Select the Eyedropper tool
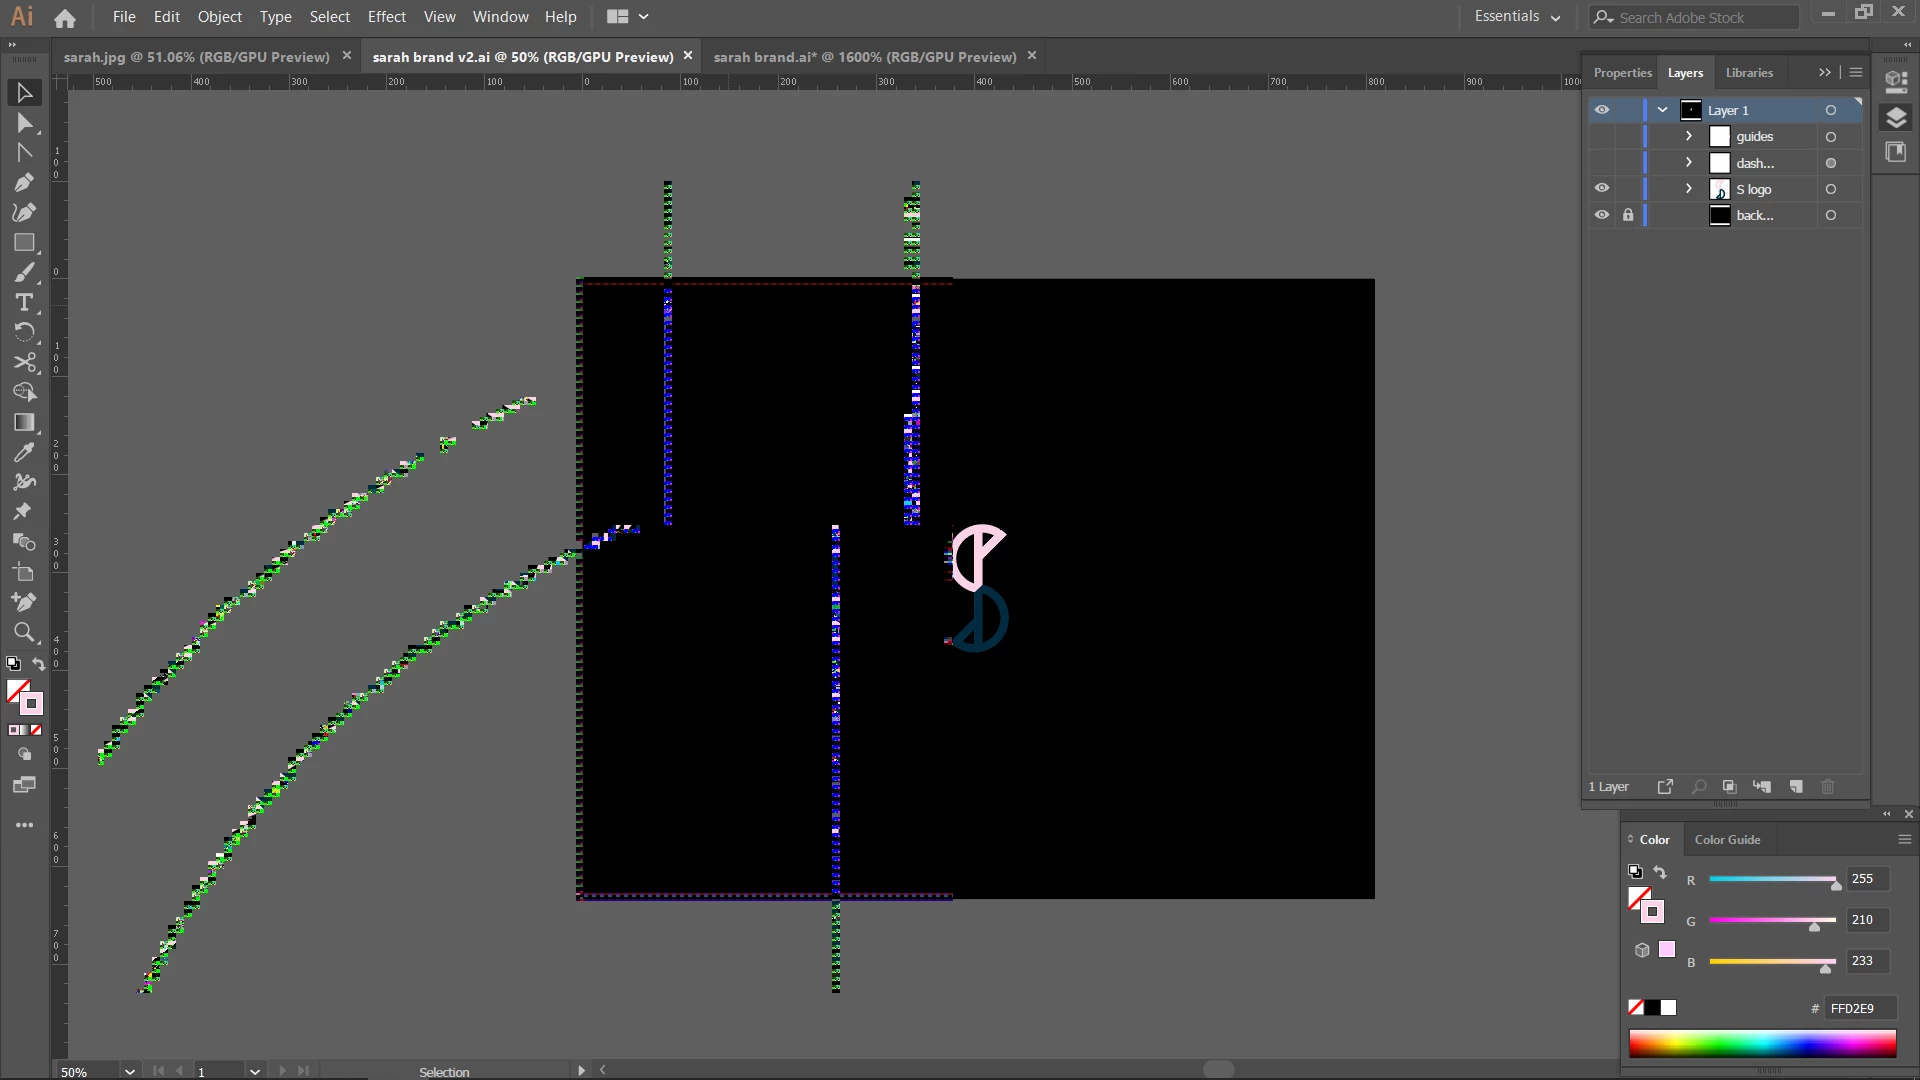 tap(24, 453)
